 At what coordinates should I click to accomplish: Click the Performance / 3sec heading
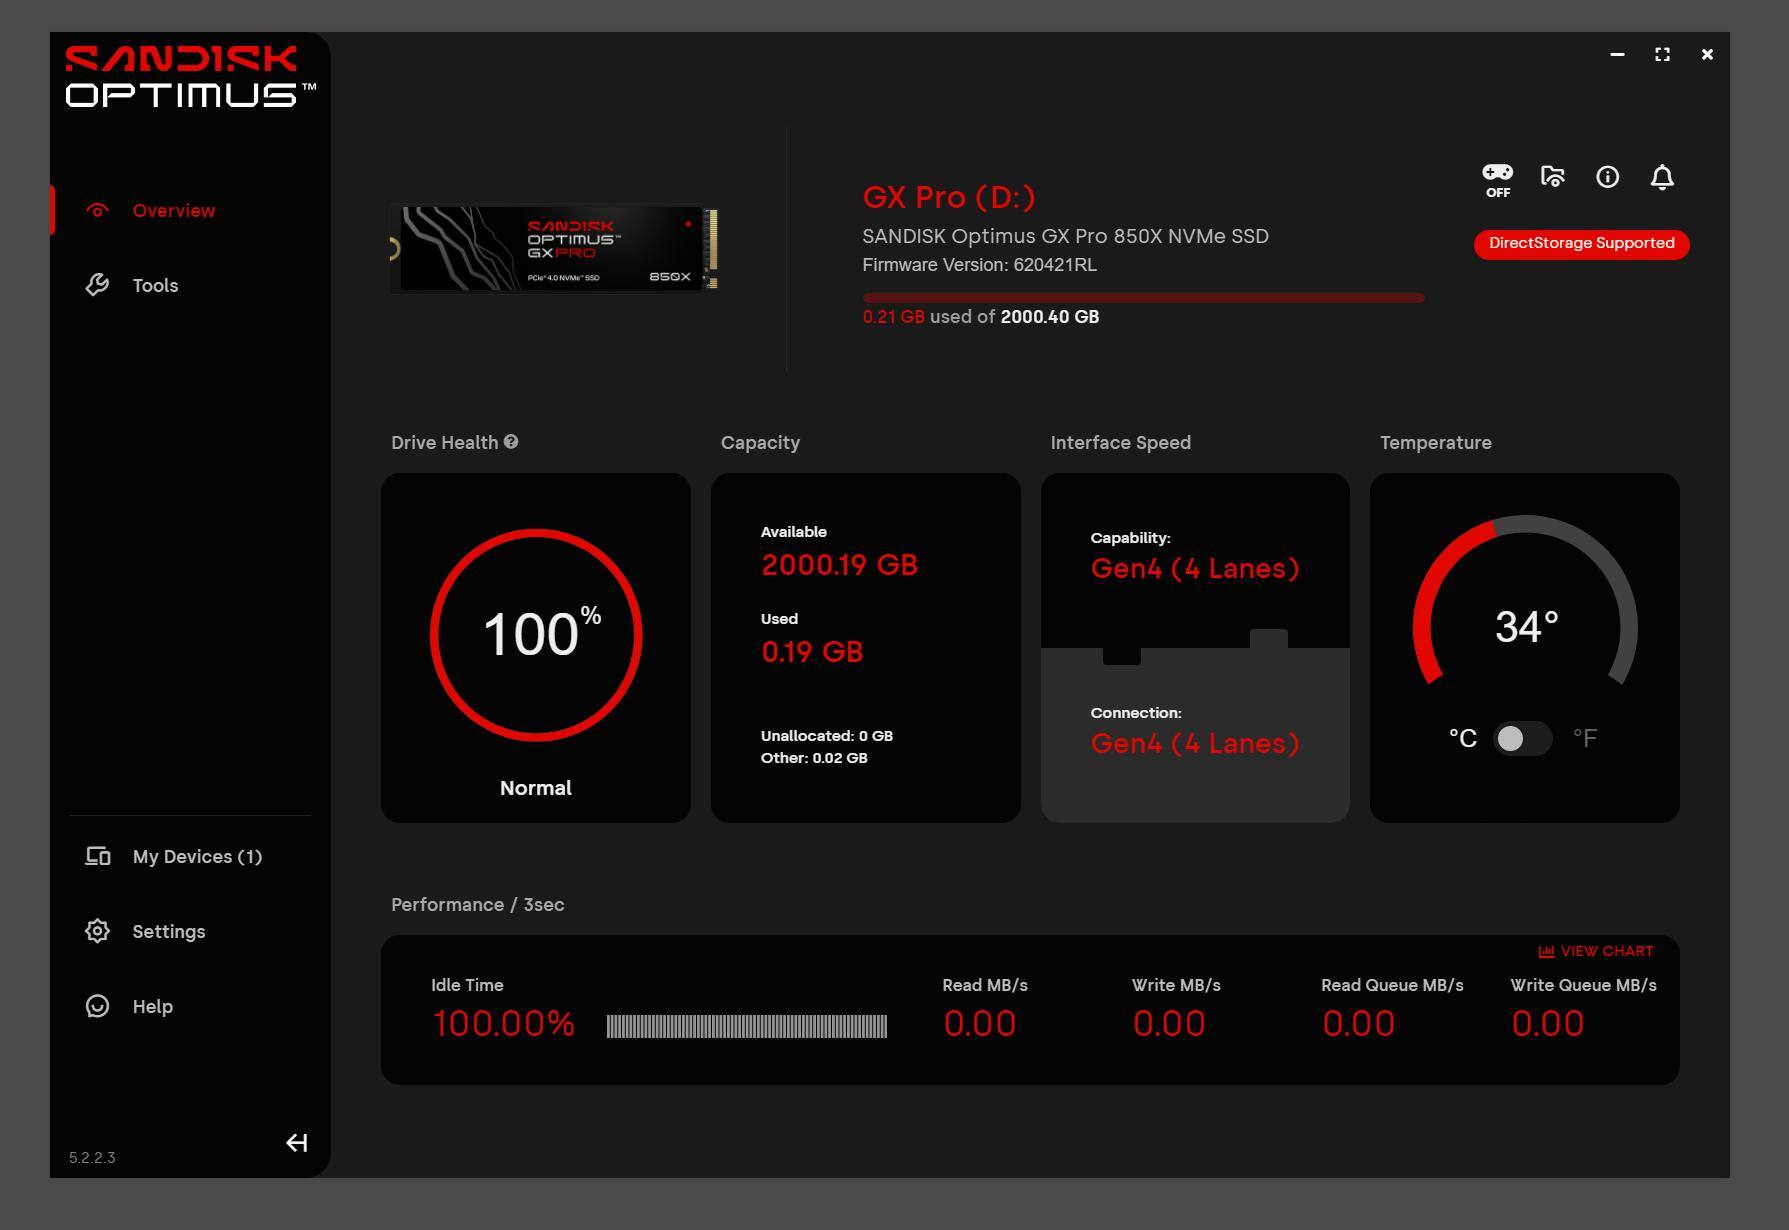pyautogui.click(x=477, y=904)
